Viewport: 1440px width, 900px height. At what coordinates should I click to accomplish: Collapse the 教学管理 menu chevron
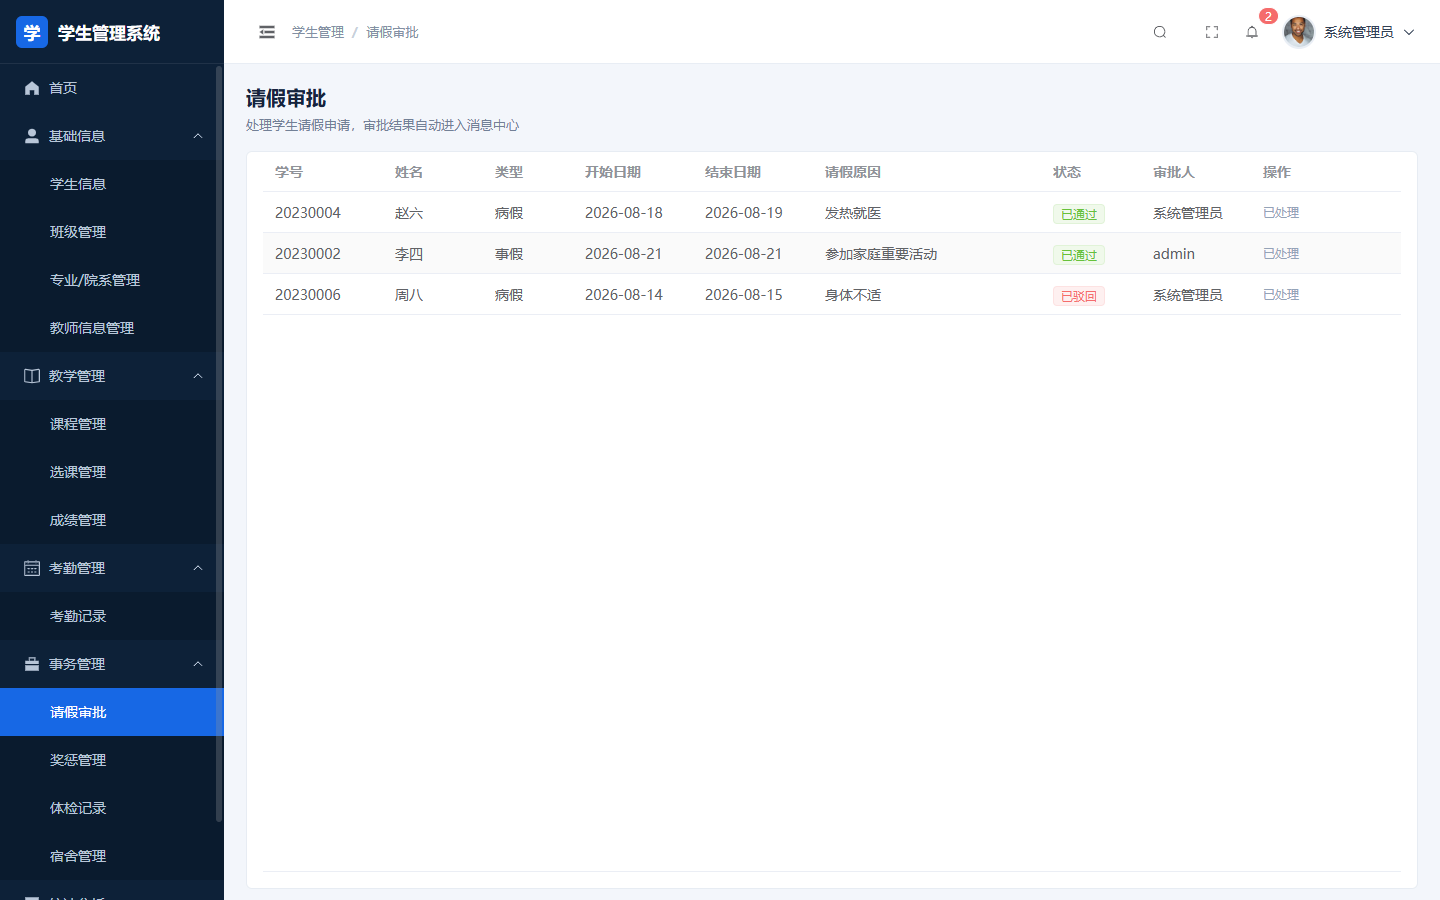click(198, 376)
